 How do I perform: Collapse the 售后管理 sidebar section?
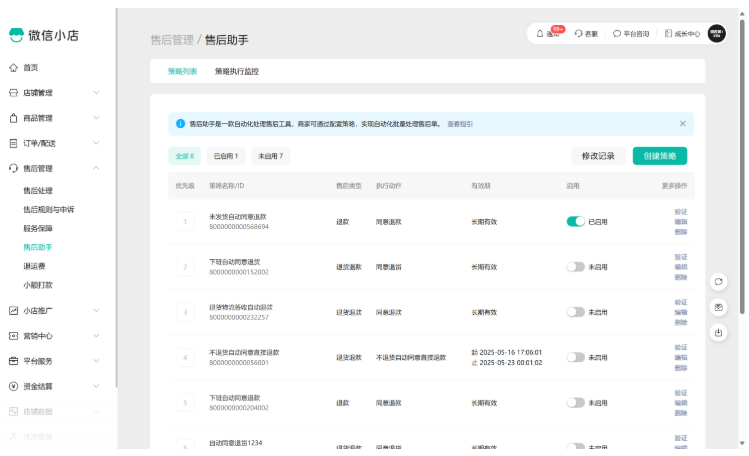click(x=59, y=169)
